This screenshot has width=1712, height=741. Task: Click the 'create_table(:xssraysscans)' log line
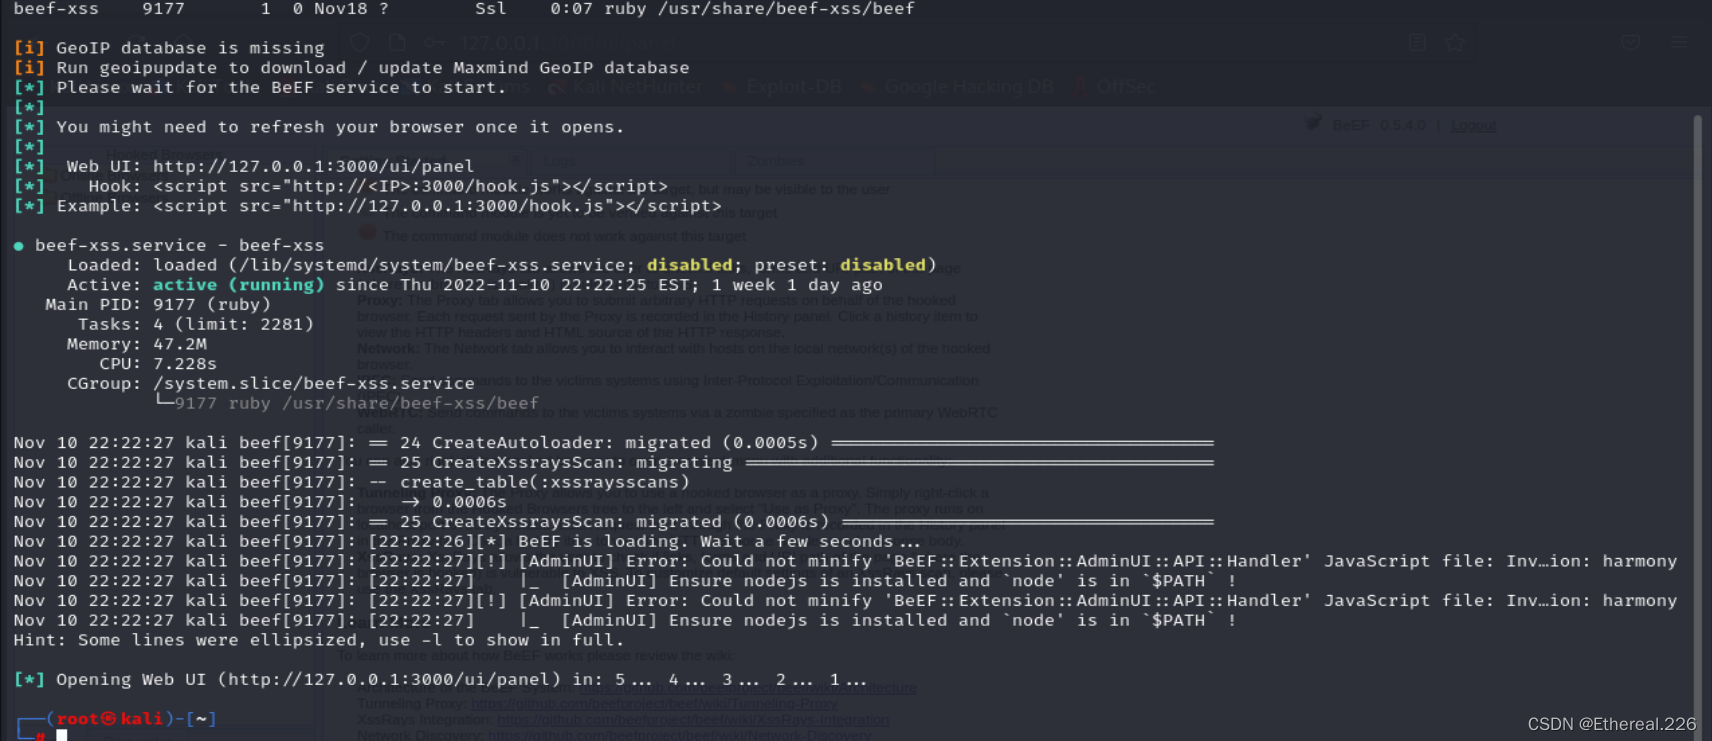coord(351,482)
